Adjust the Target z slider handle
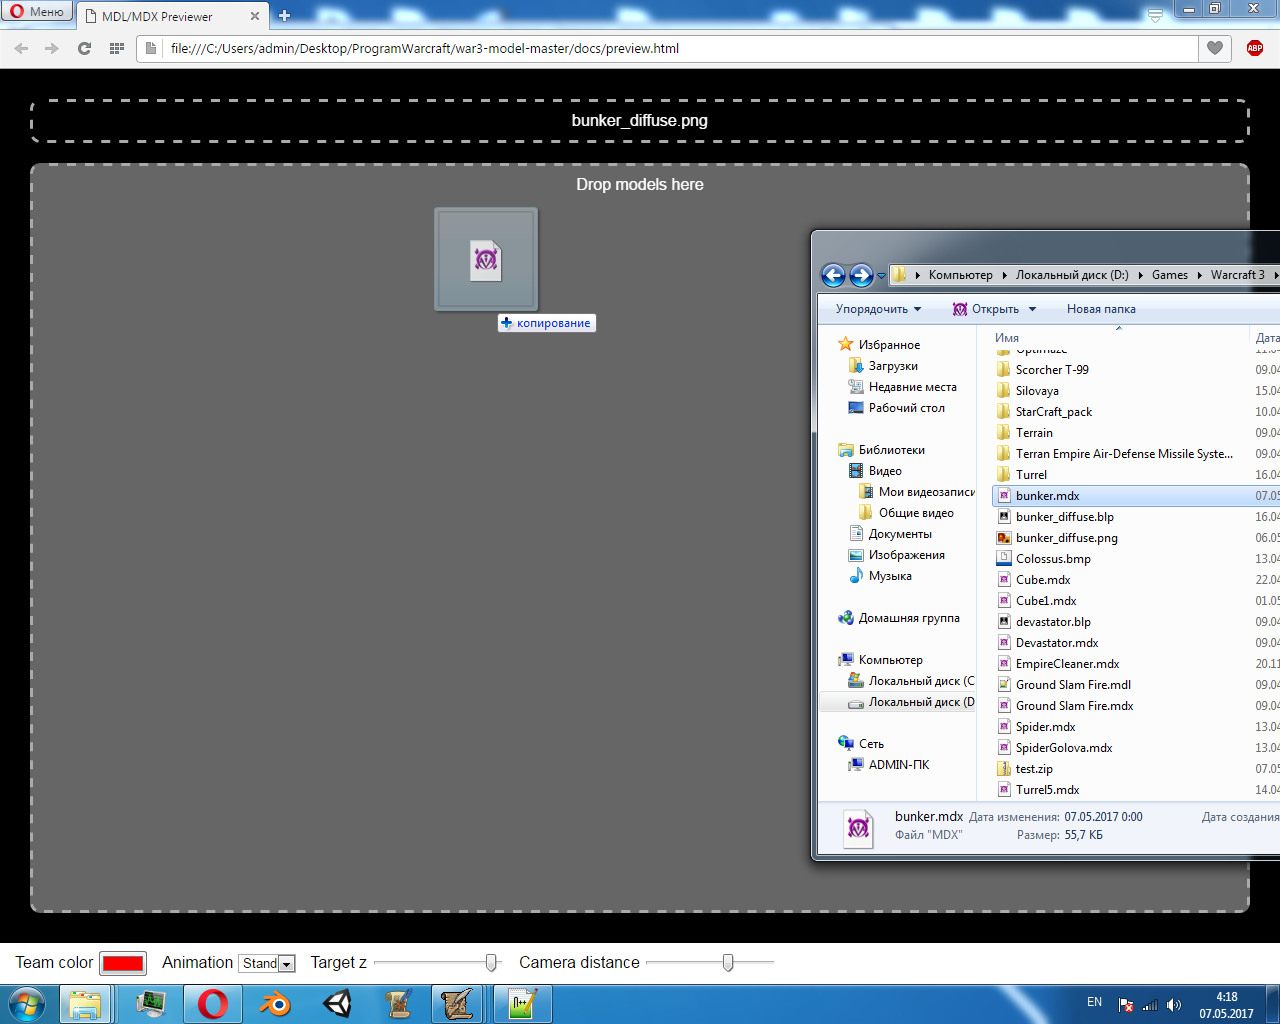Image resolution: width=1280 pixels, height=1024 pixels. tap(491, 962)
